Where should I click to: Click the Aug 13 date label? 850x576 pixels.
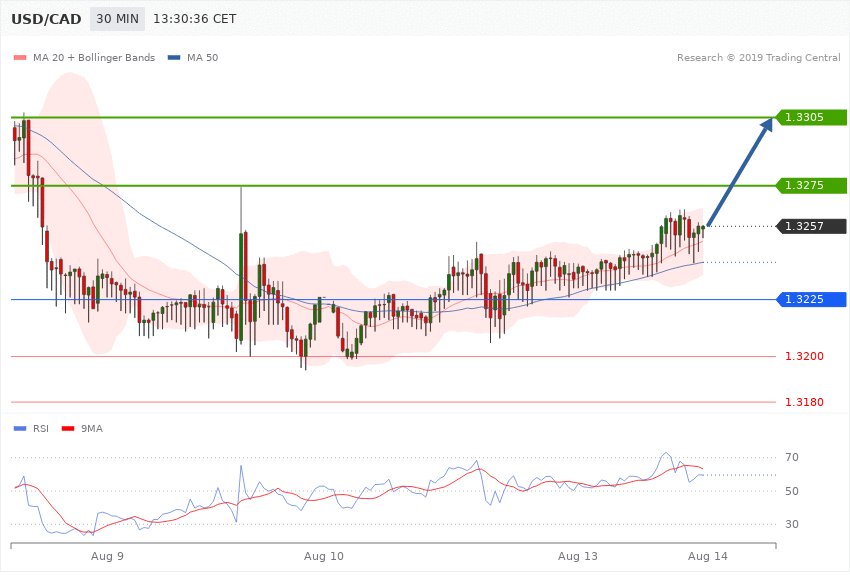pos(578,556)
